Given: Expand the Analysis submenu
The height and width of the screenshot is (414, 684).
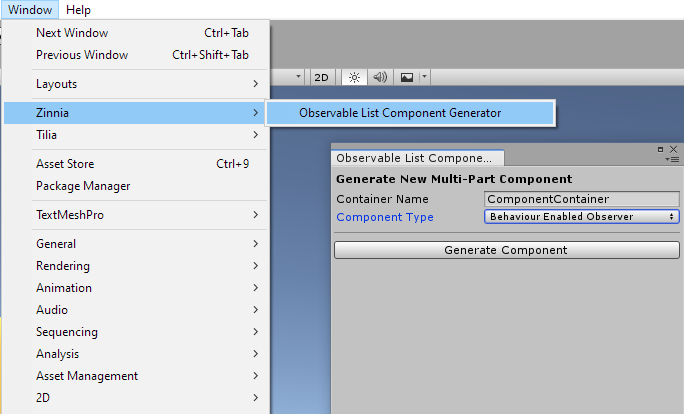Looking at the screenshot, I should [136, 354].
